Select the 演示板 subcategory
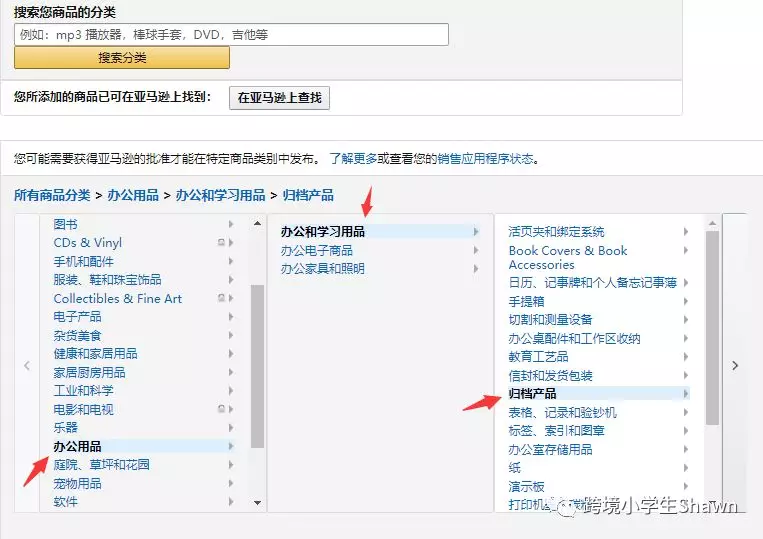 click(527, 486)
